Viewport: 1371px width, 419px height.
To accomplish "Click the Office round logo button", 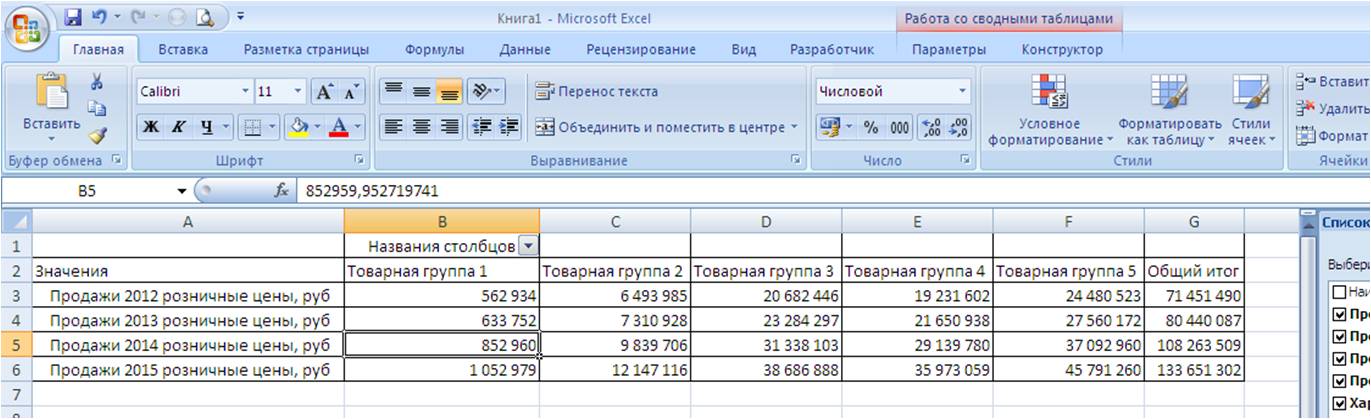I will coord(28,27).
